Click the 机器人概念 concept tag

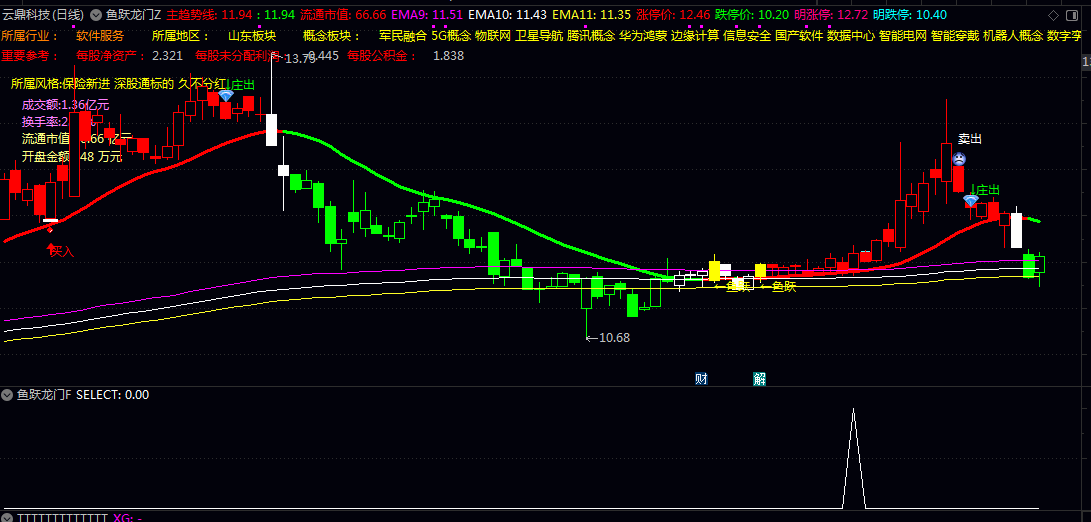click(x=1013, y=36)
